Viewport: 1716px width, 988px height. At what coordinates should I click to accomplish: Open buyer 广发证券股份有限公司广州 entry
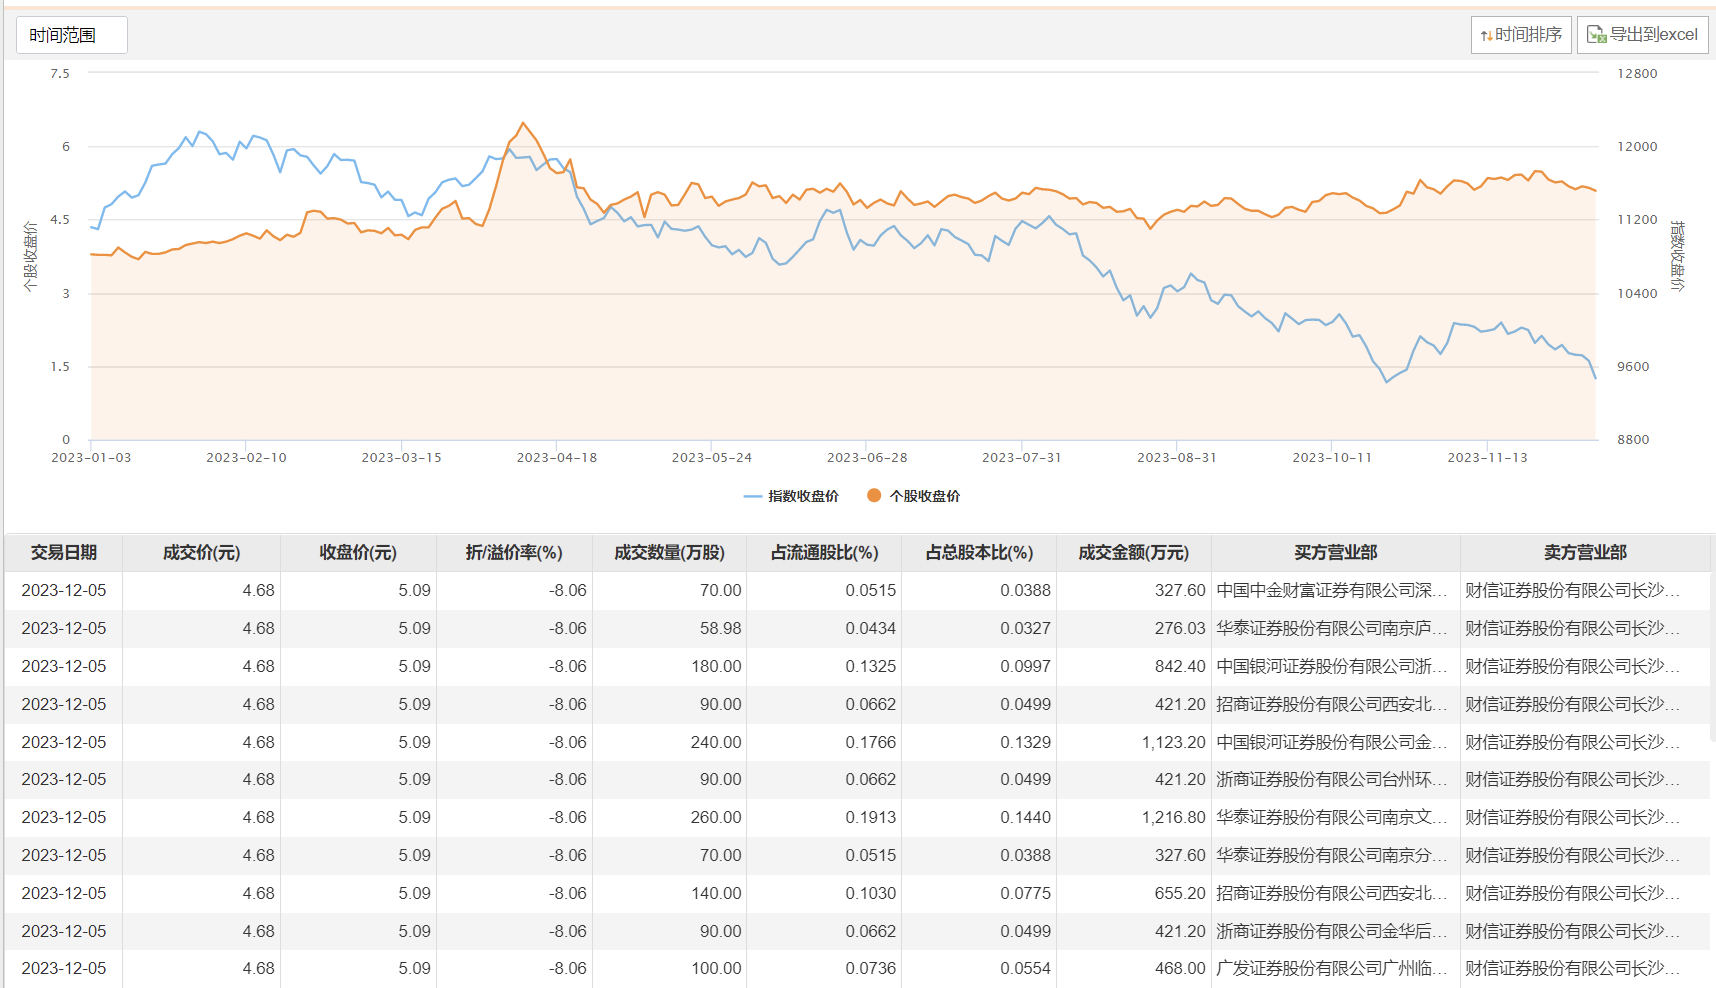(x=1331, y=969)
